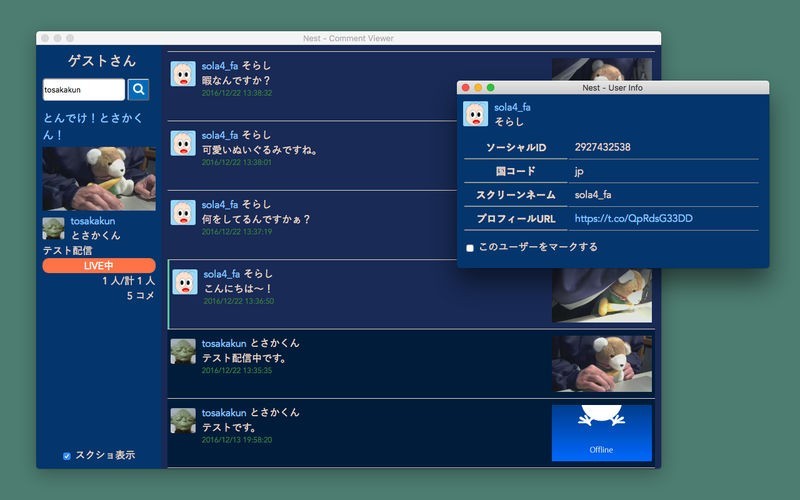800x500 pixels.
Task: Click the tosakakun username on the テストです。 comment
Action: coord(223,412)
